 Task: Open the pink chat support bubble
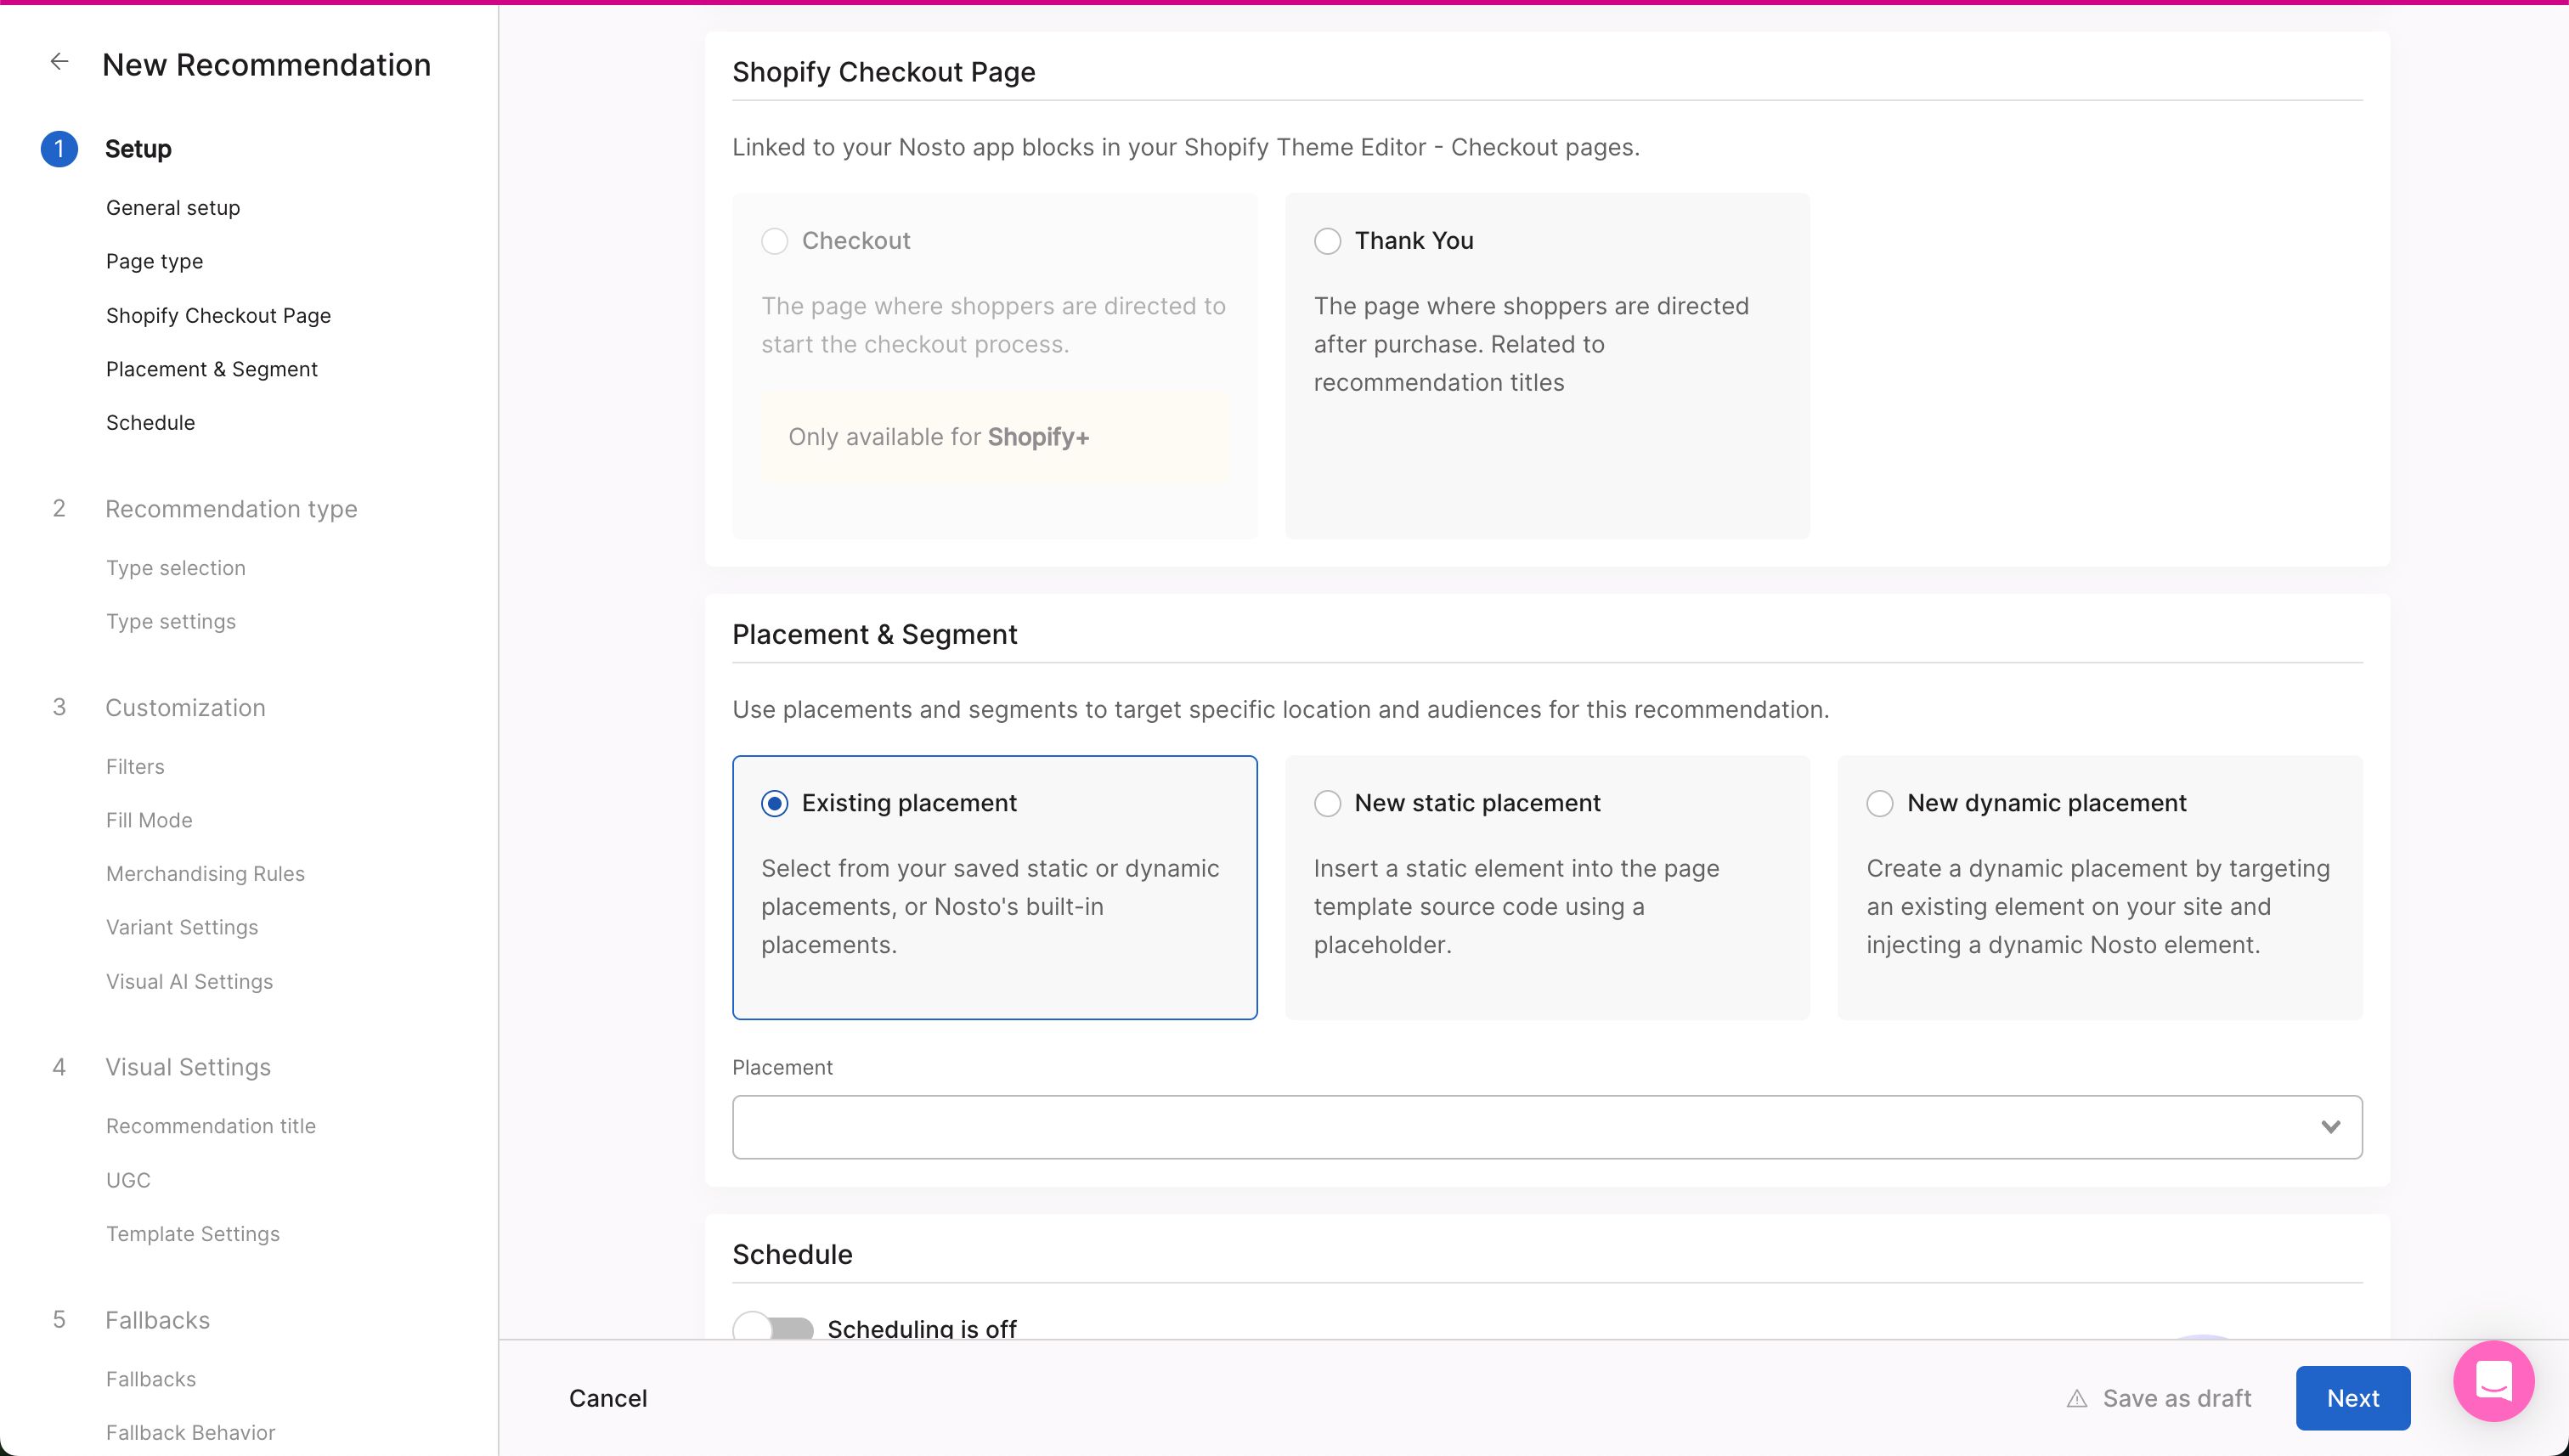[2492, 1381]
